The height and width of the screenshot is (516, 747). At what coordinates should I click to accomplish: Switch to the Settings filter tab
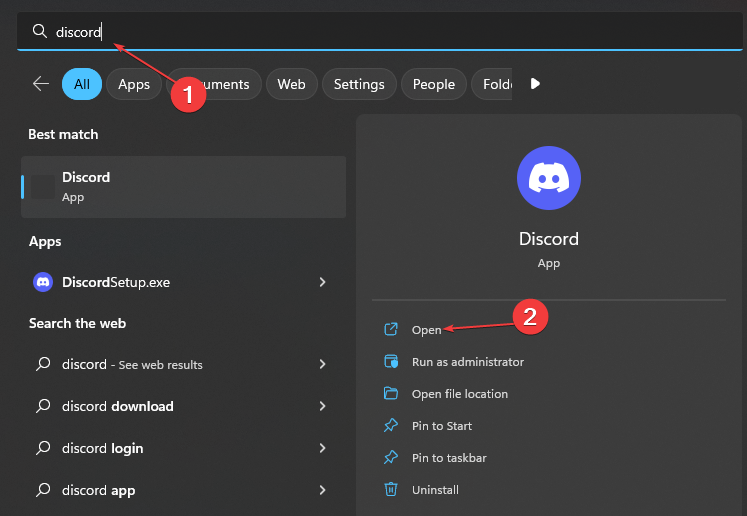pos(359,84)
